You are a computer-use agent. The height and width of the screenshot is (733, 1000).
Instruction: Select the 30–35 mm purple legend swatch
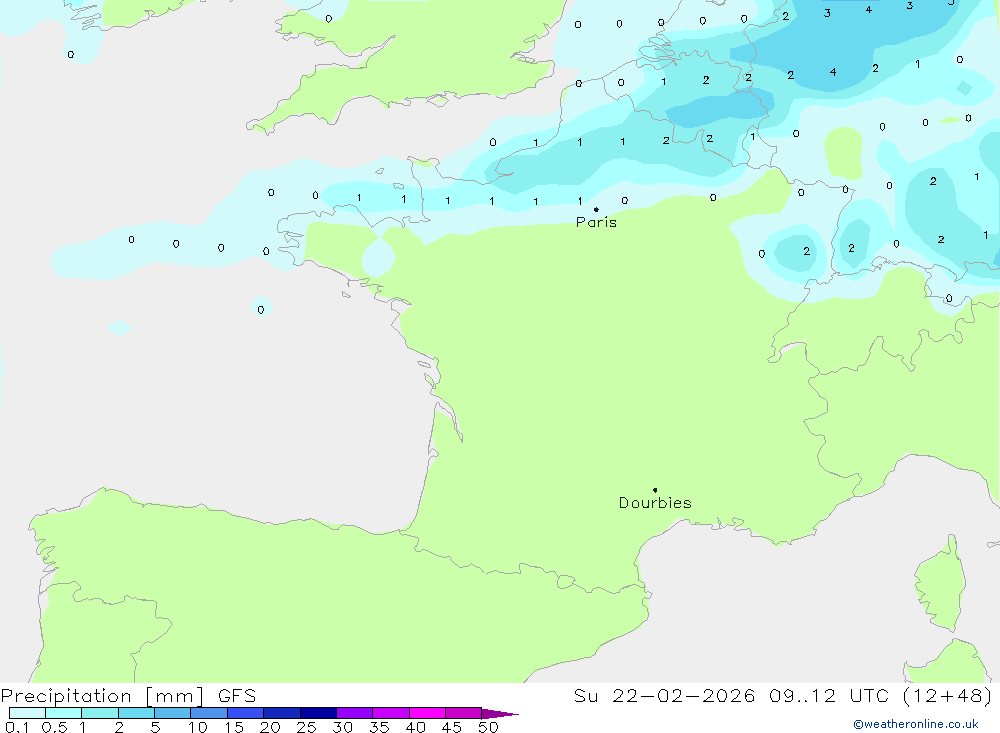coord(355,713)
